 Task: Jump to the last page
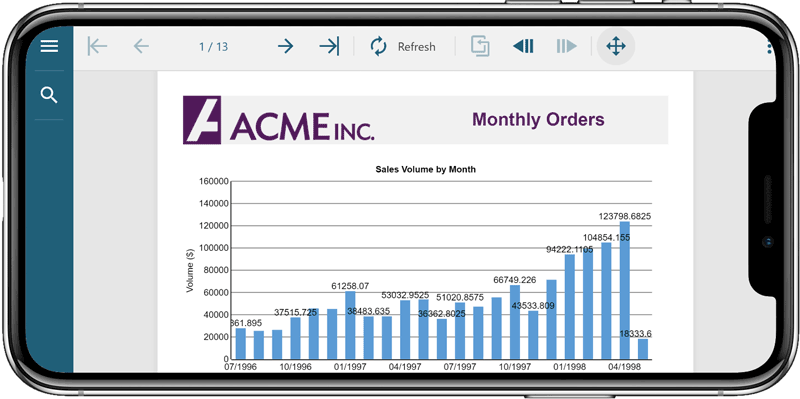(x=329, y=46)
